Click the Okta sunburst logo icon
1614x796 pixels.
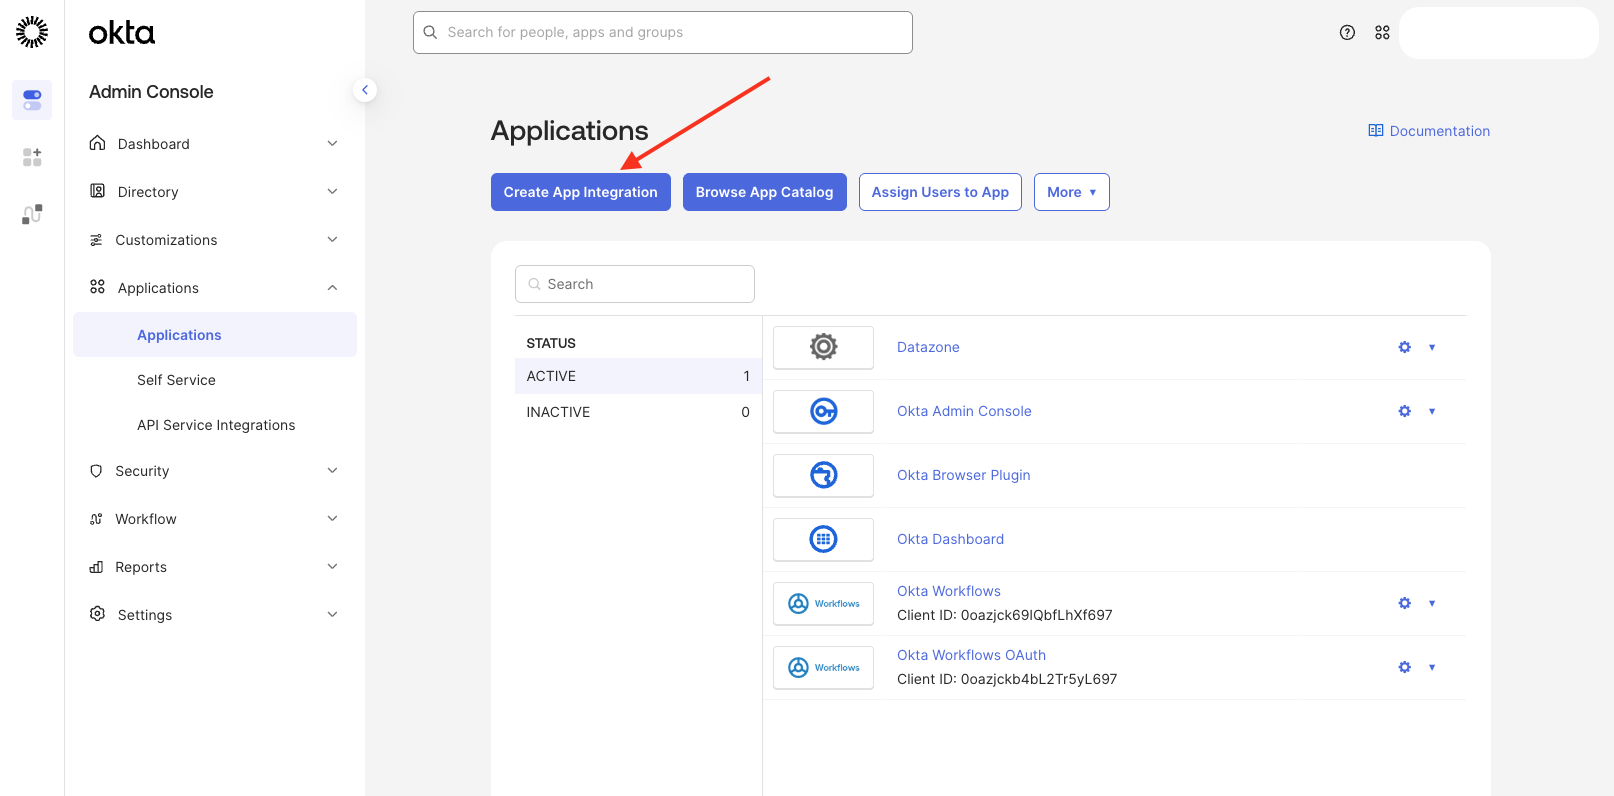click(32, 32)
